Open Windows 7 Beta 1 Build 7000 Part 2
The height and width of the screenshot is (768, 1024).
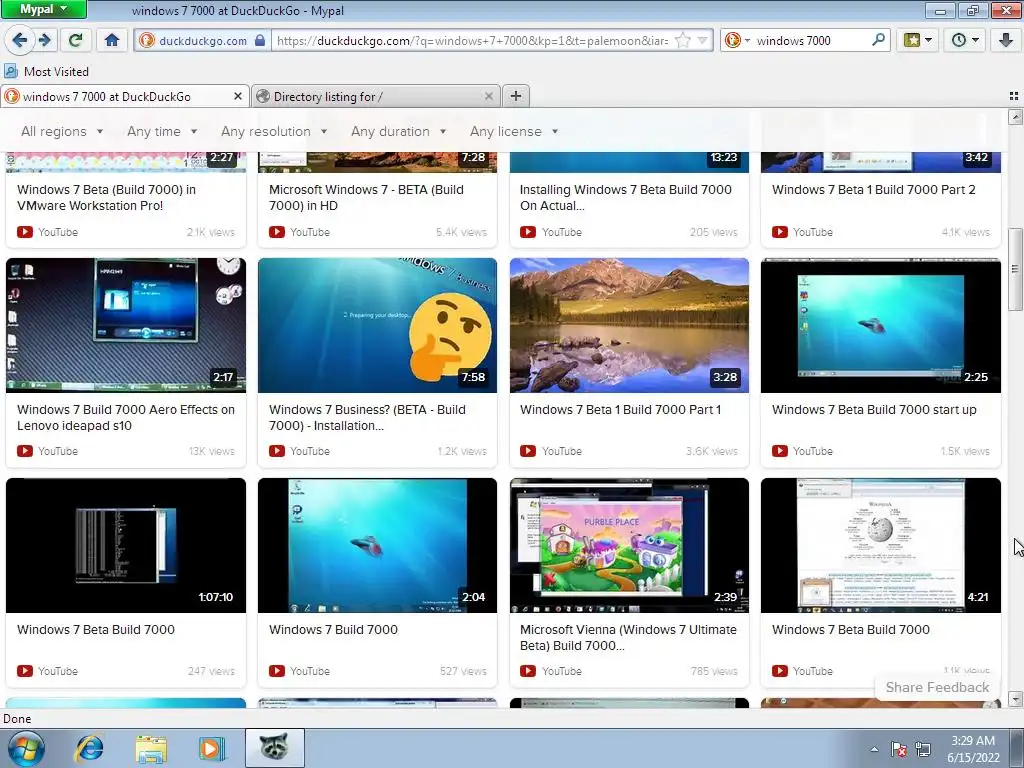tap(873, 189)
